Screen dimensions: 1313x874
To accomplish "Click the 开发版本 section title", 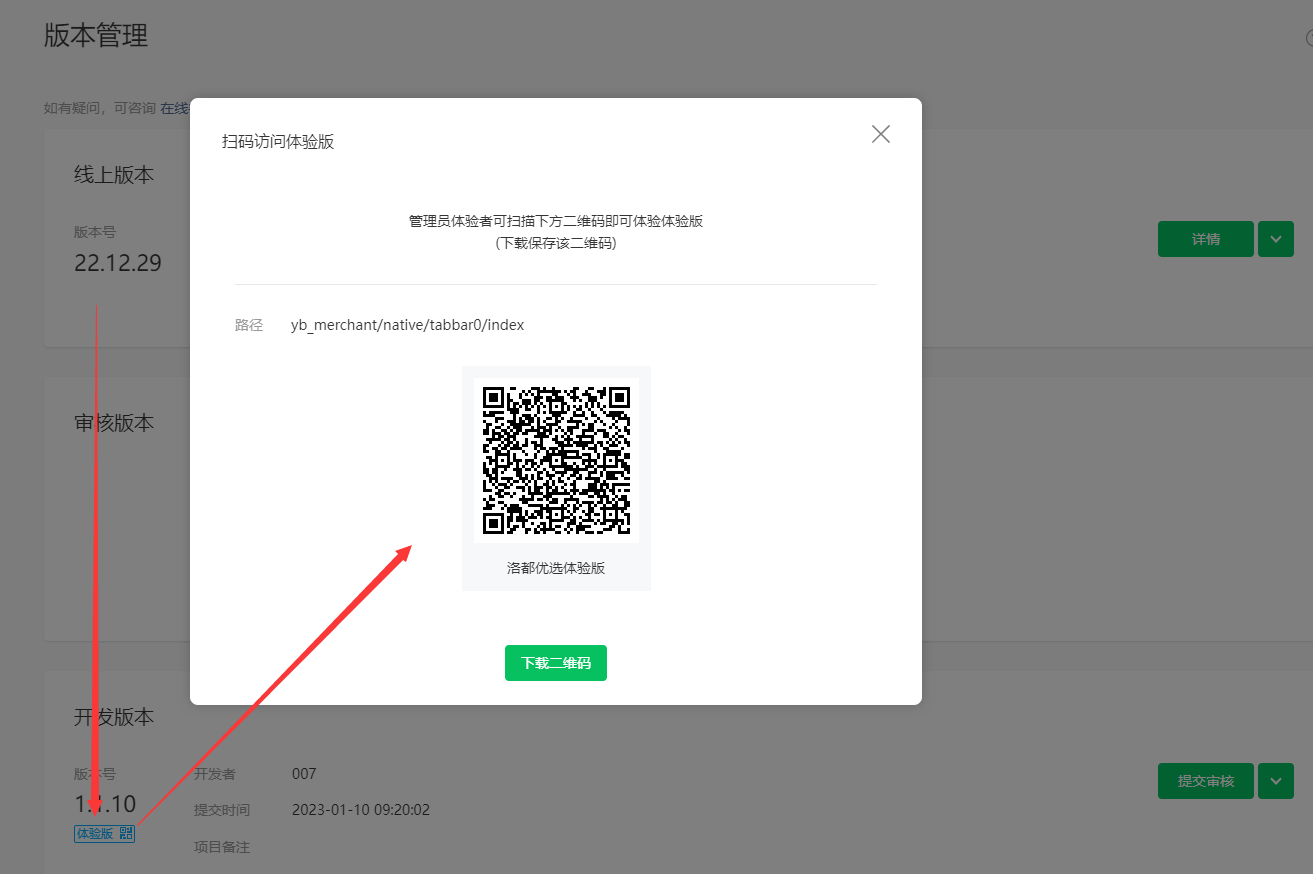I will [114, 717].
